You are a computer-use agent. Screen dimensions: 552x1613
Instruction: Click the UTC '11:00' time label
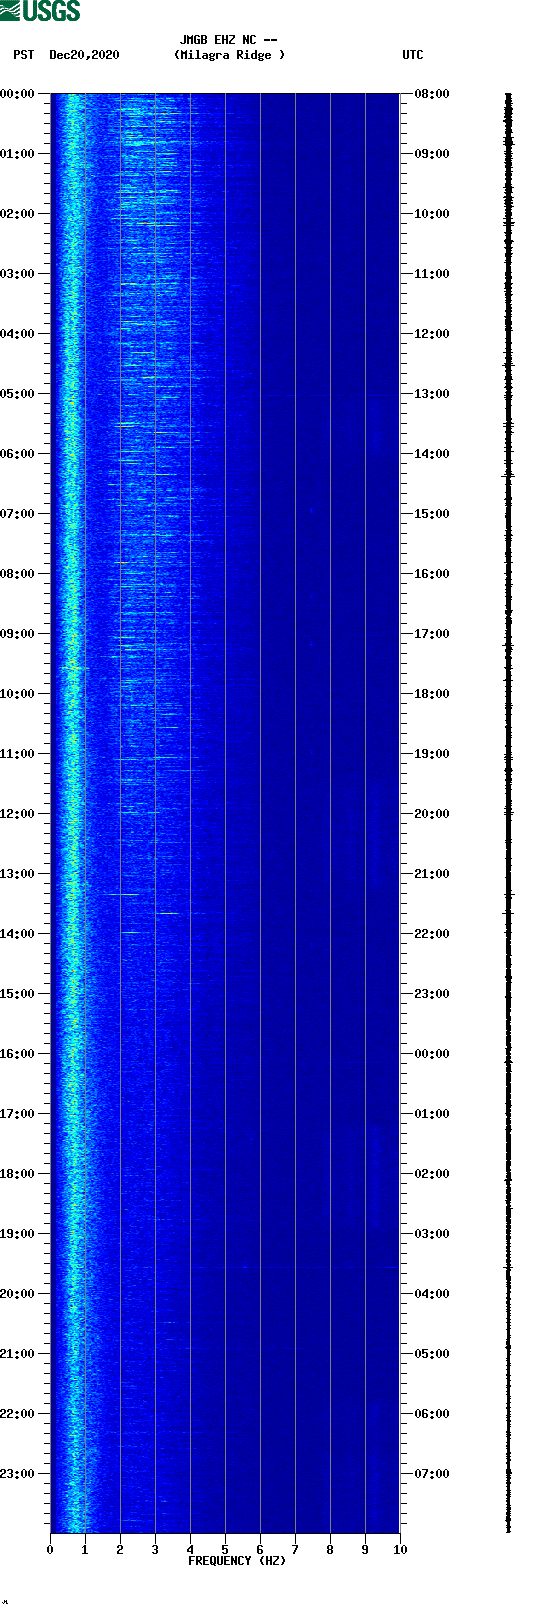(431, 274)
